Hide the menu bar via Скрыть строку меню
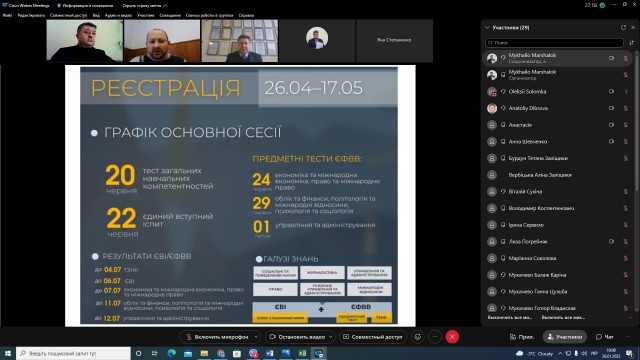Screen dimensions: 640x360 point(144,6)
